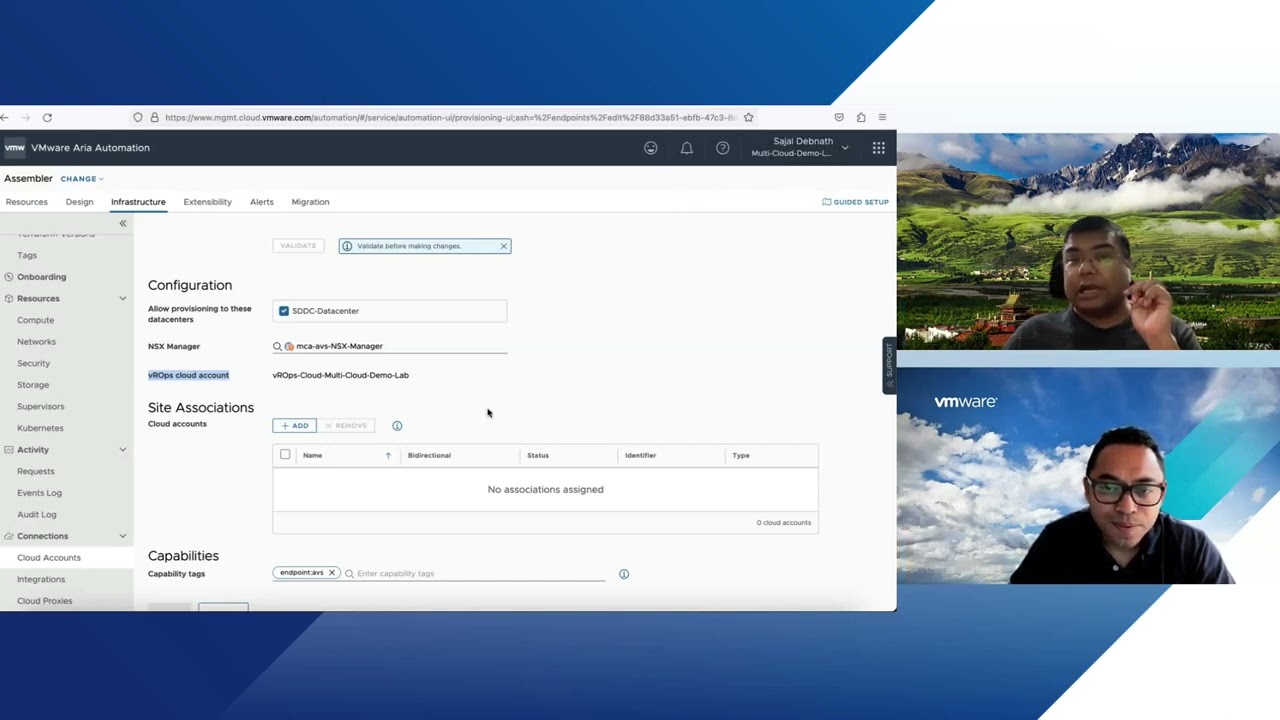Image resolution: width=1280 pixels, height=720 pixels.
Task: Open Supervisors under Resources
Action: tap(40, 406)
